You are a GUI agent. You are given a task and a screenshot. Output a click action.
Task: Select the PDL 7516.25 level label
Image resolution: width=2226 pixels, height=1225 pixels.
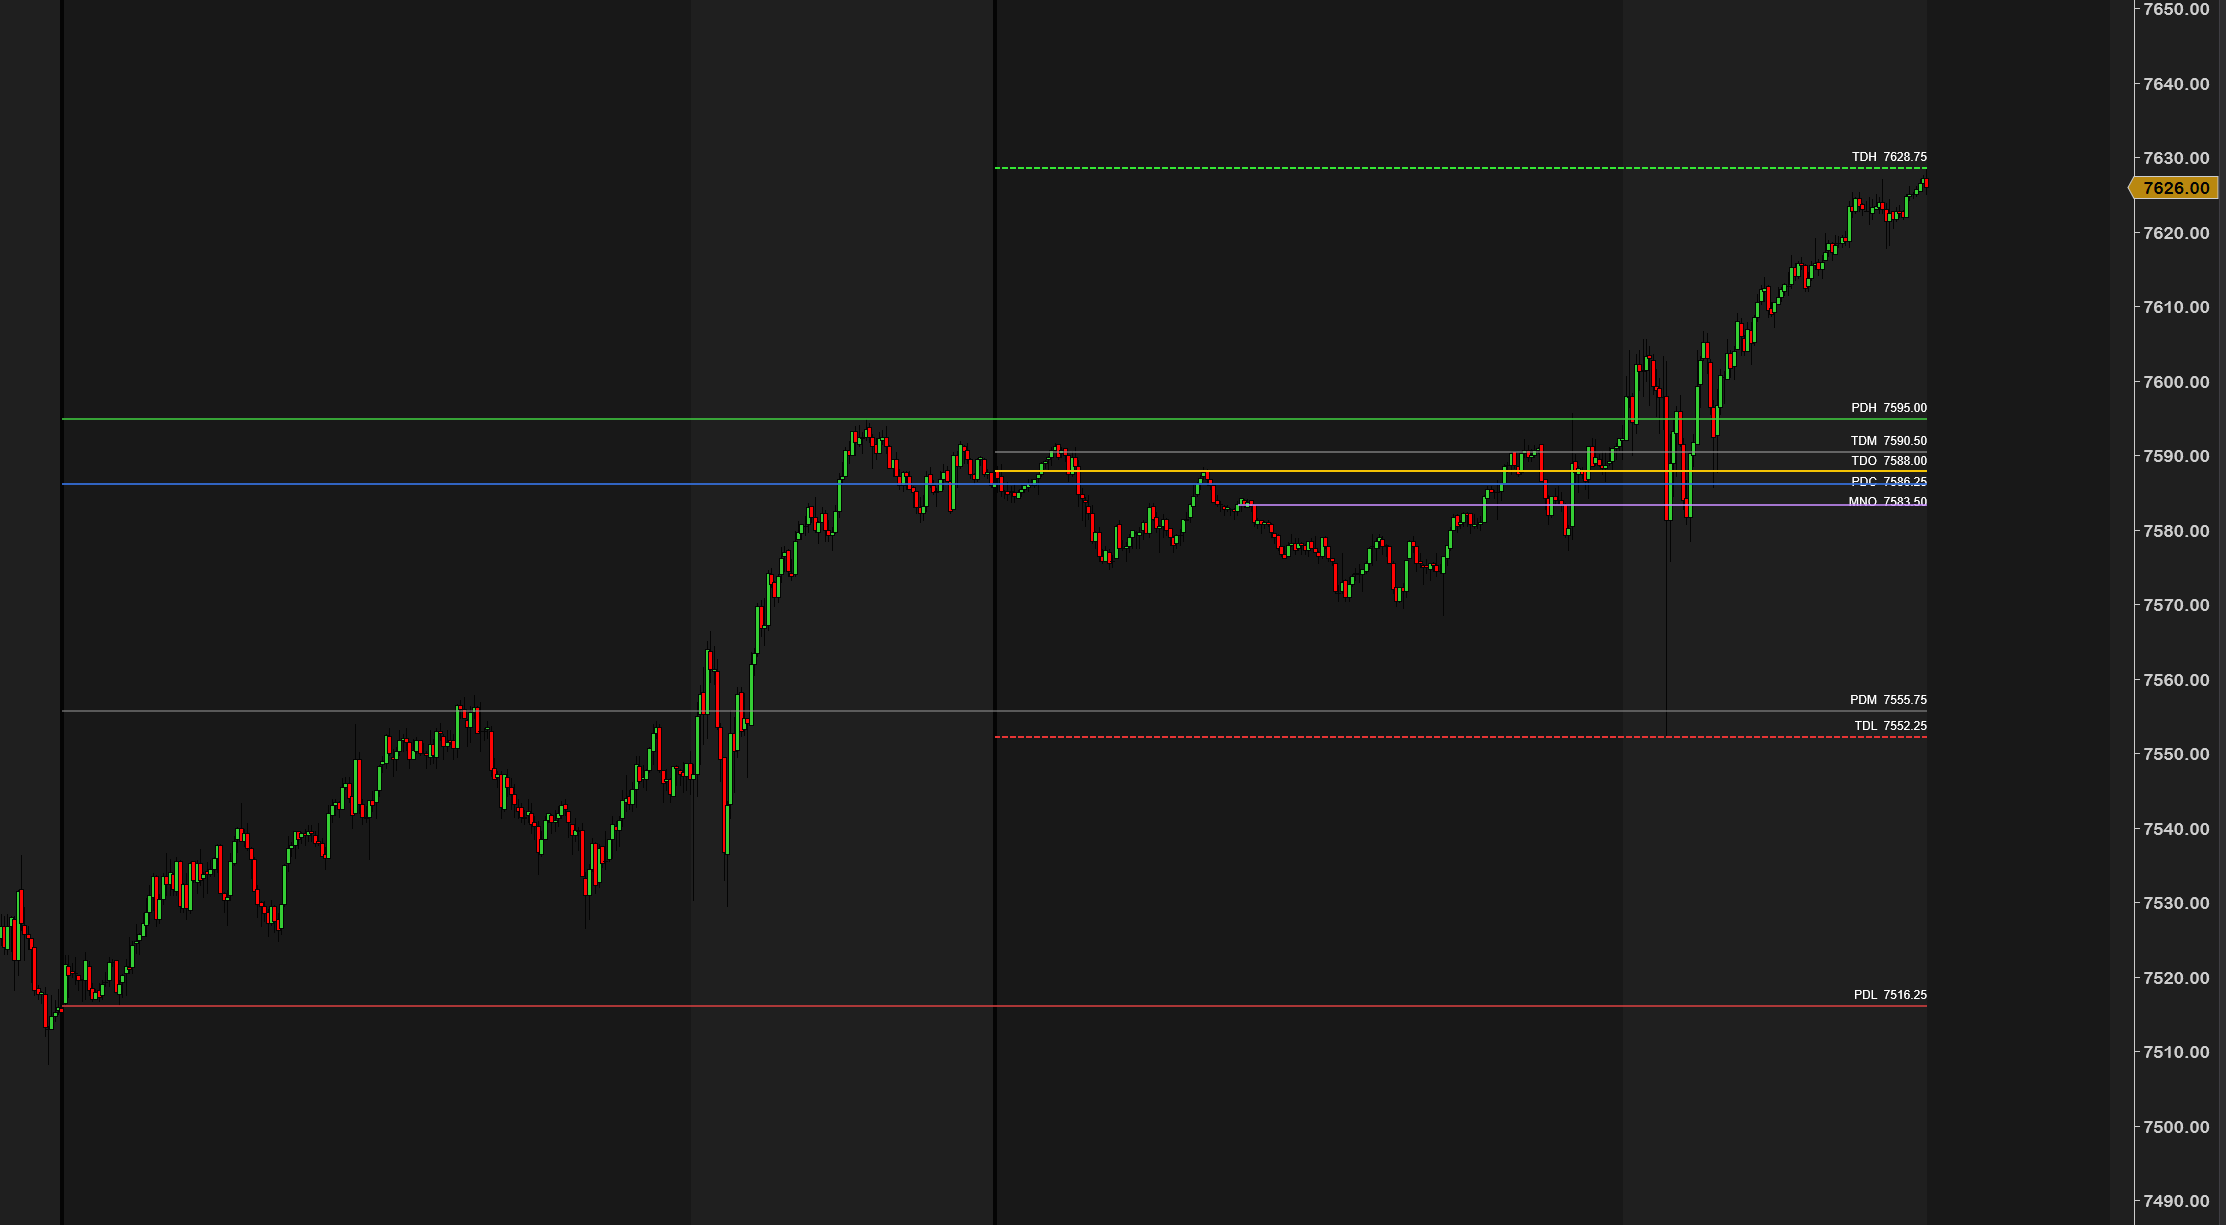pos(1890,995)
